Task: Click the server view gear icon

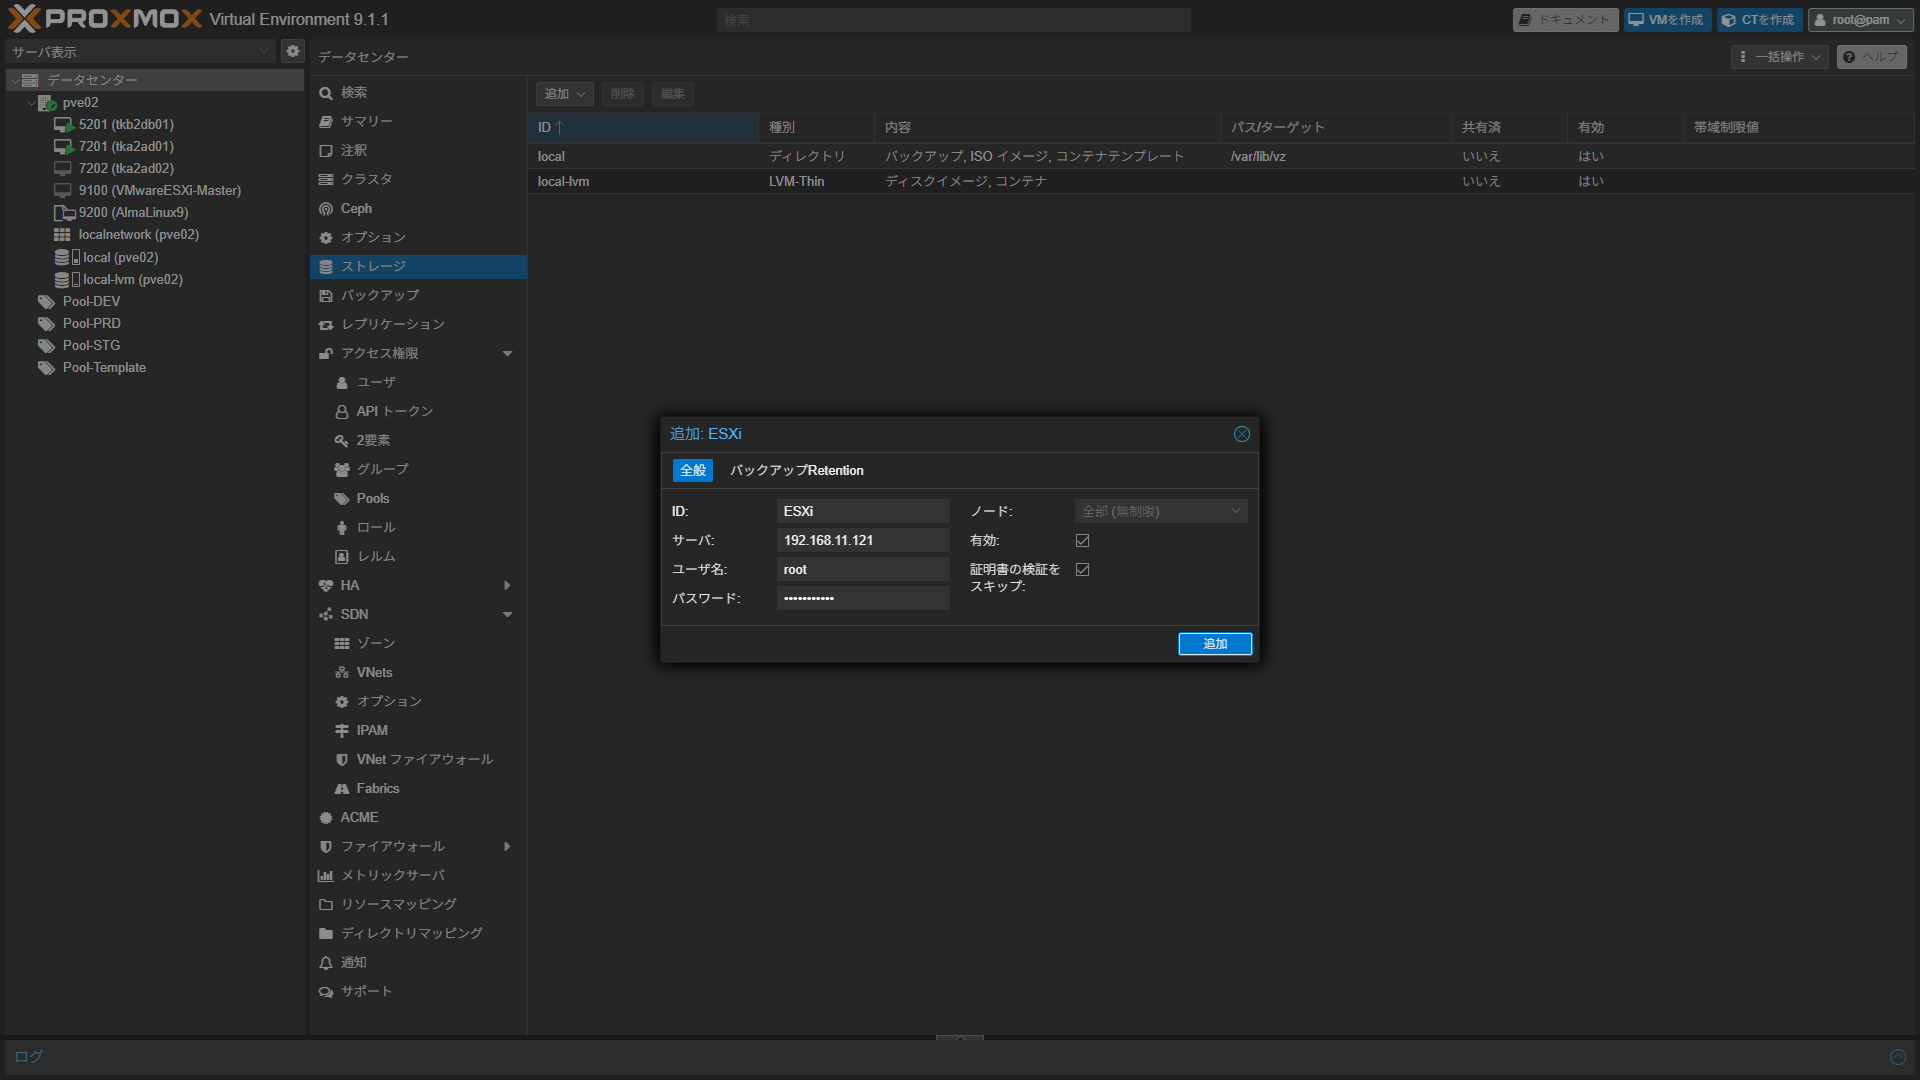Action: [x=293, y=51]
